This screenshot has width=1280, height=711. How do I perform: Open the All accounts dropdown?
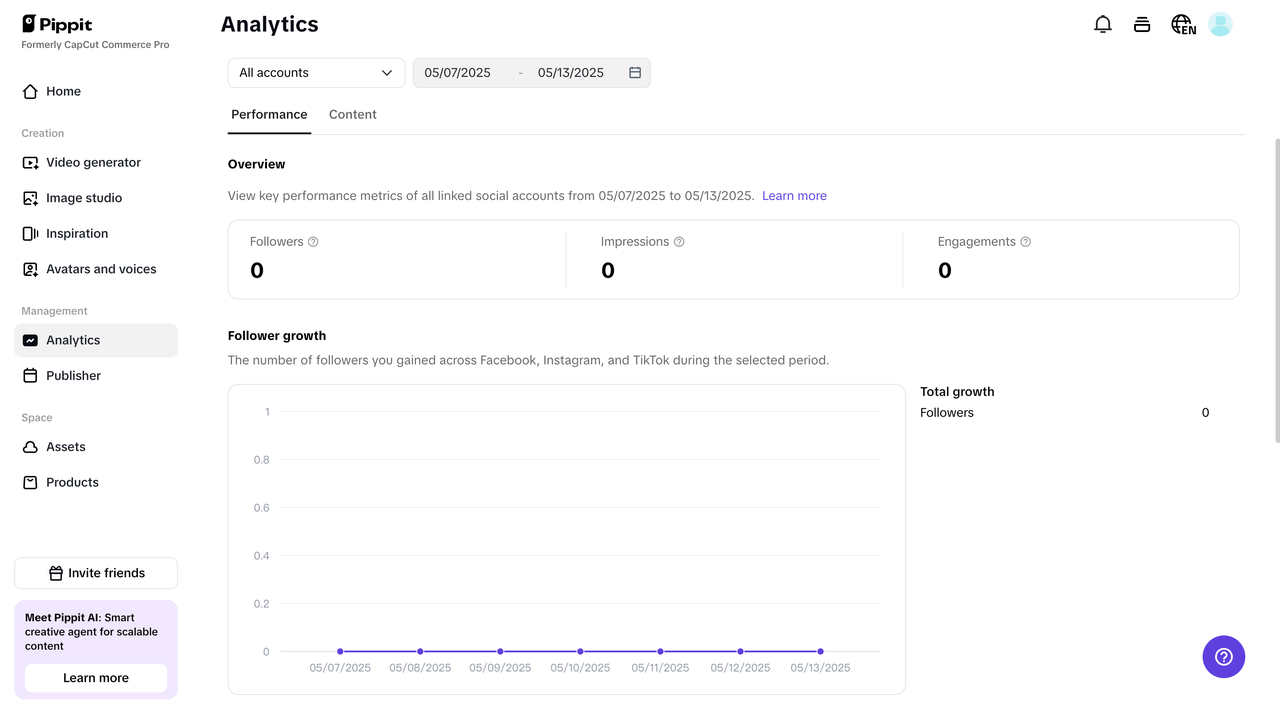pyautogui.click(x=315, y=72)
